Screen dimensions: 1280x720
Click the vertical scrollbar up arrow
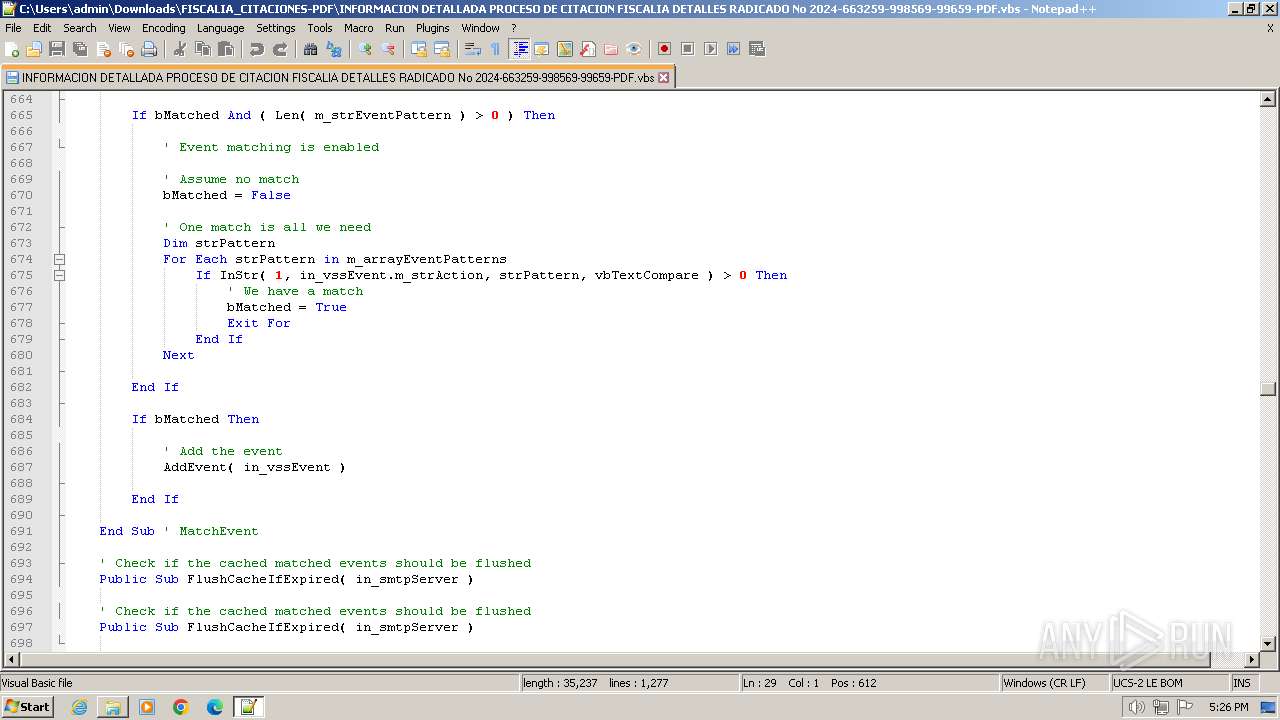pyautogui.click(x=1268, y=99)
